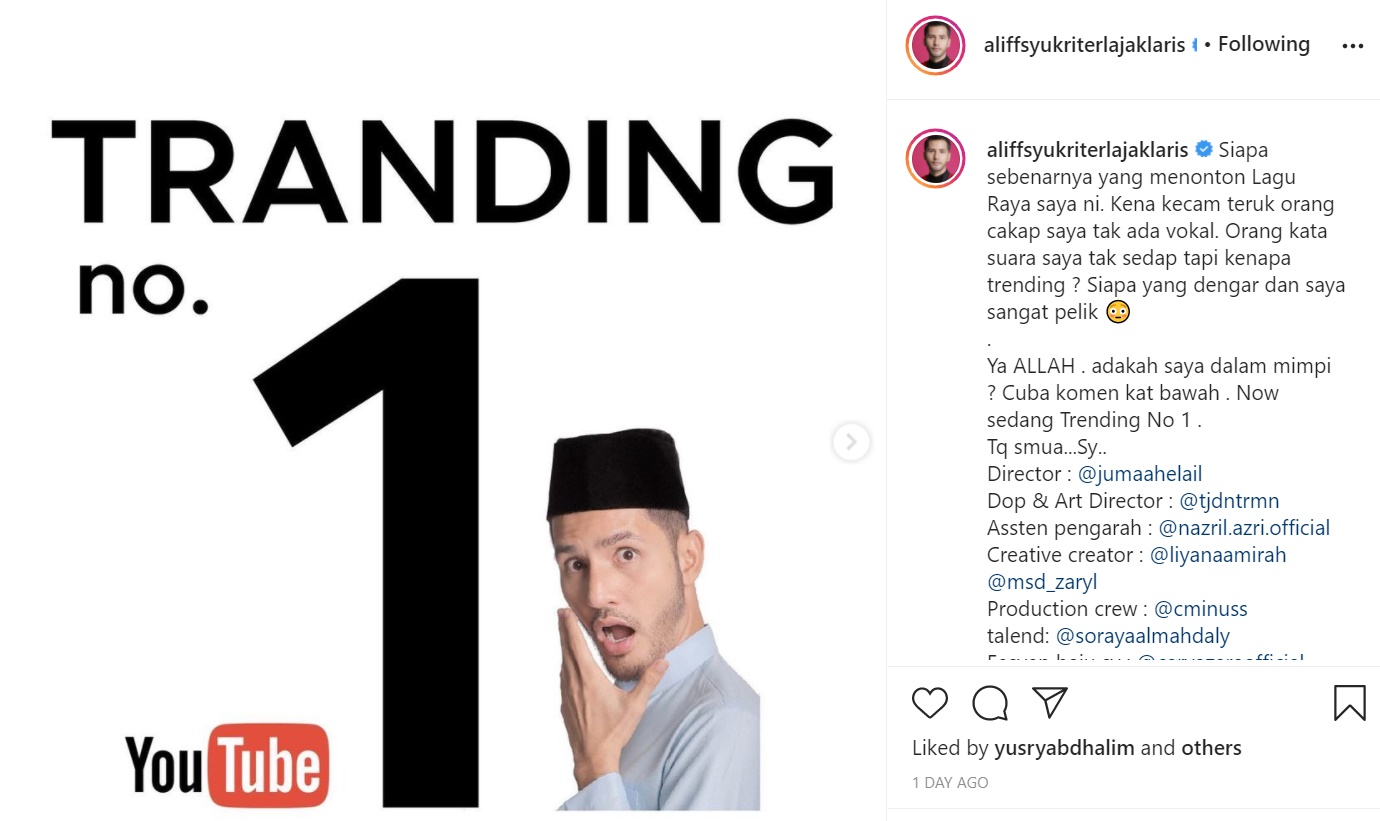The width and height of the screenshot is (1380, 821).
Task: Toggle the Following button in header
Action: tap(1263, 44)
